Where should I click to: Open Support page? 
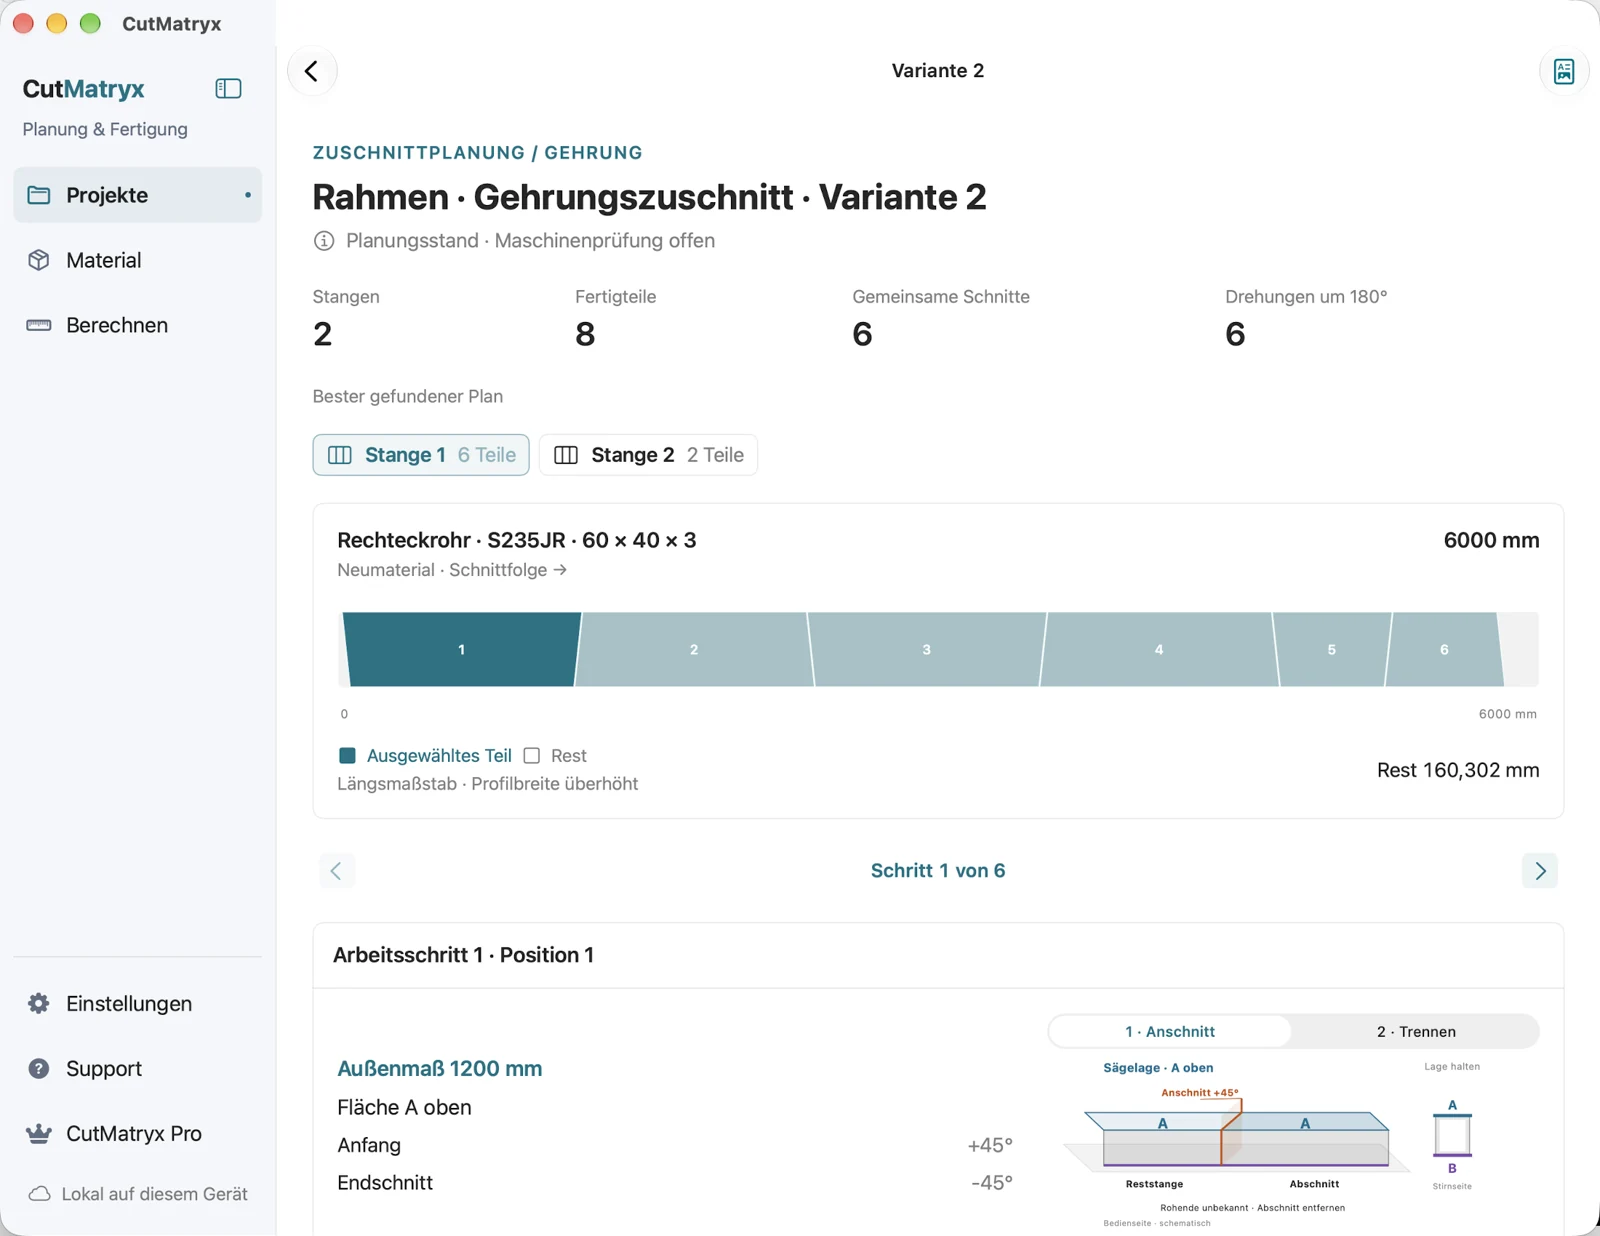point(138,1068)
